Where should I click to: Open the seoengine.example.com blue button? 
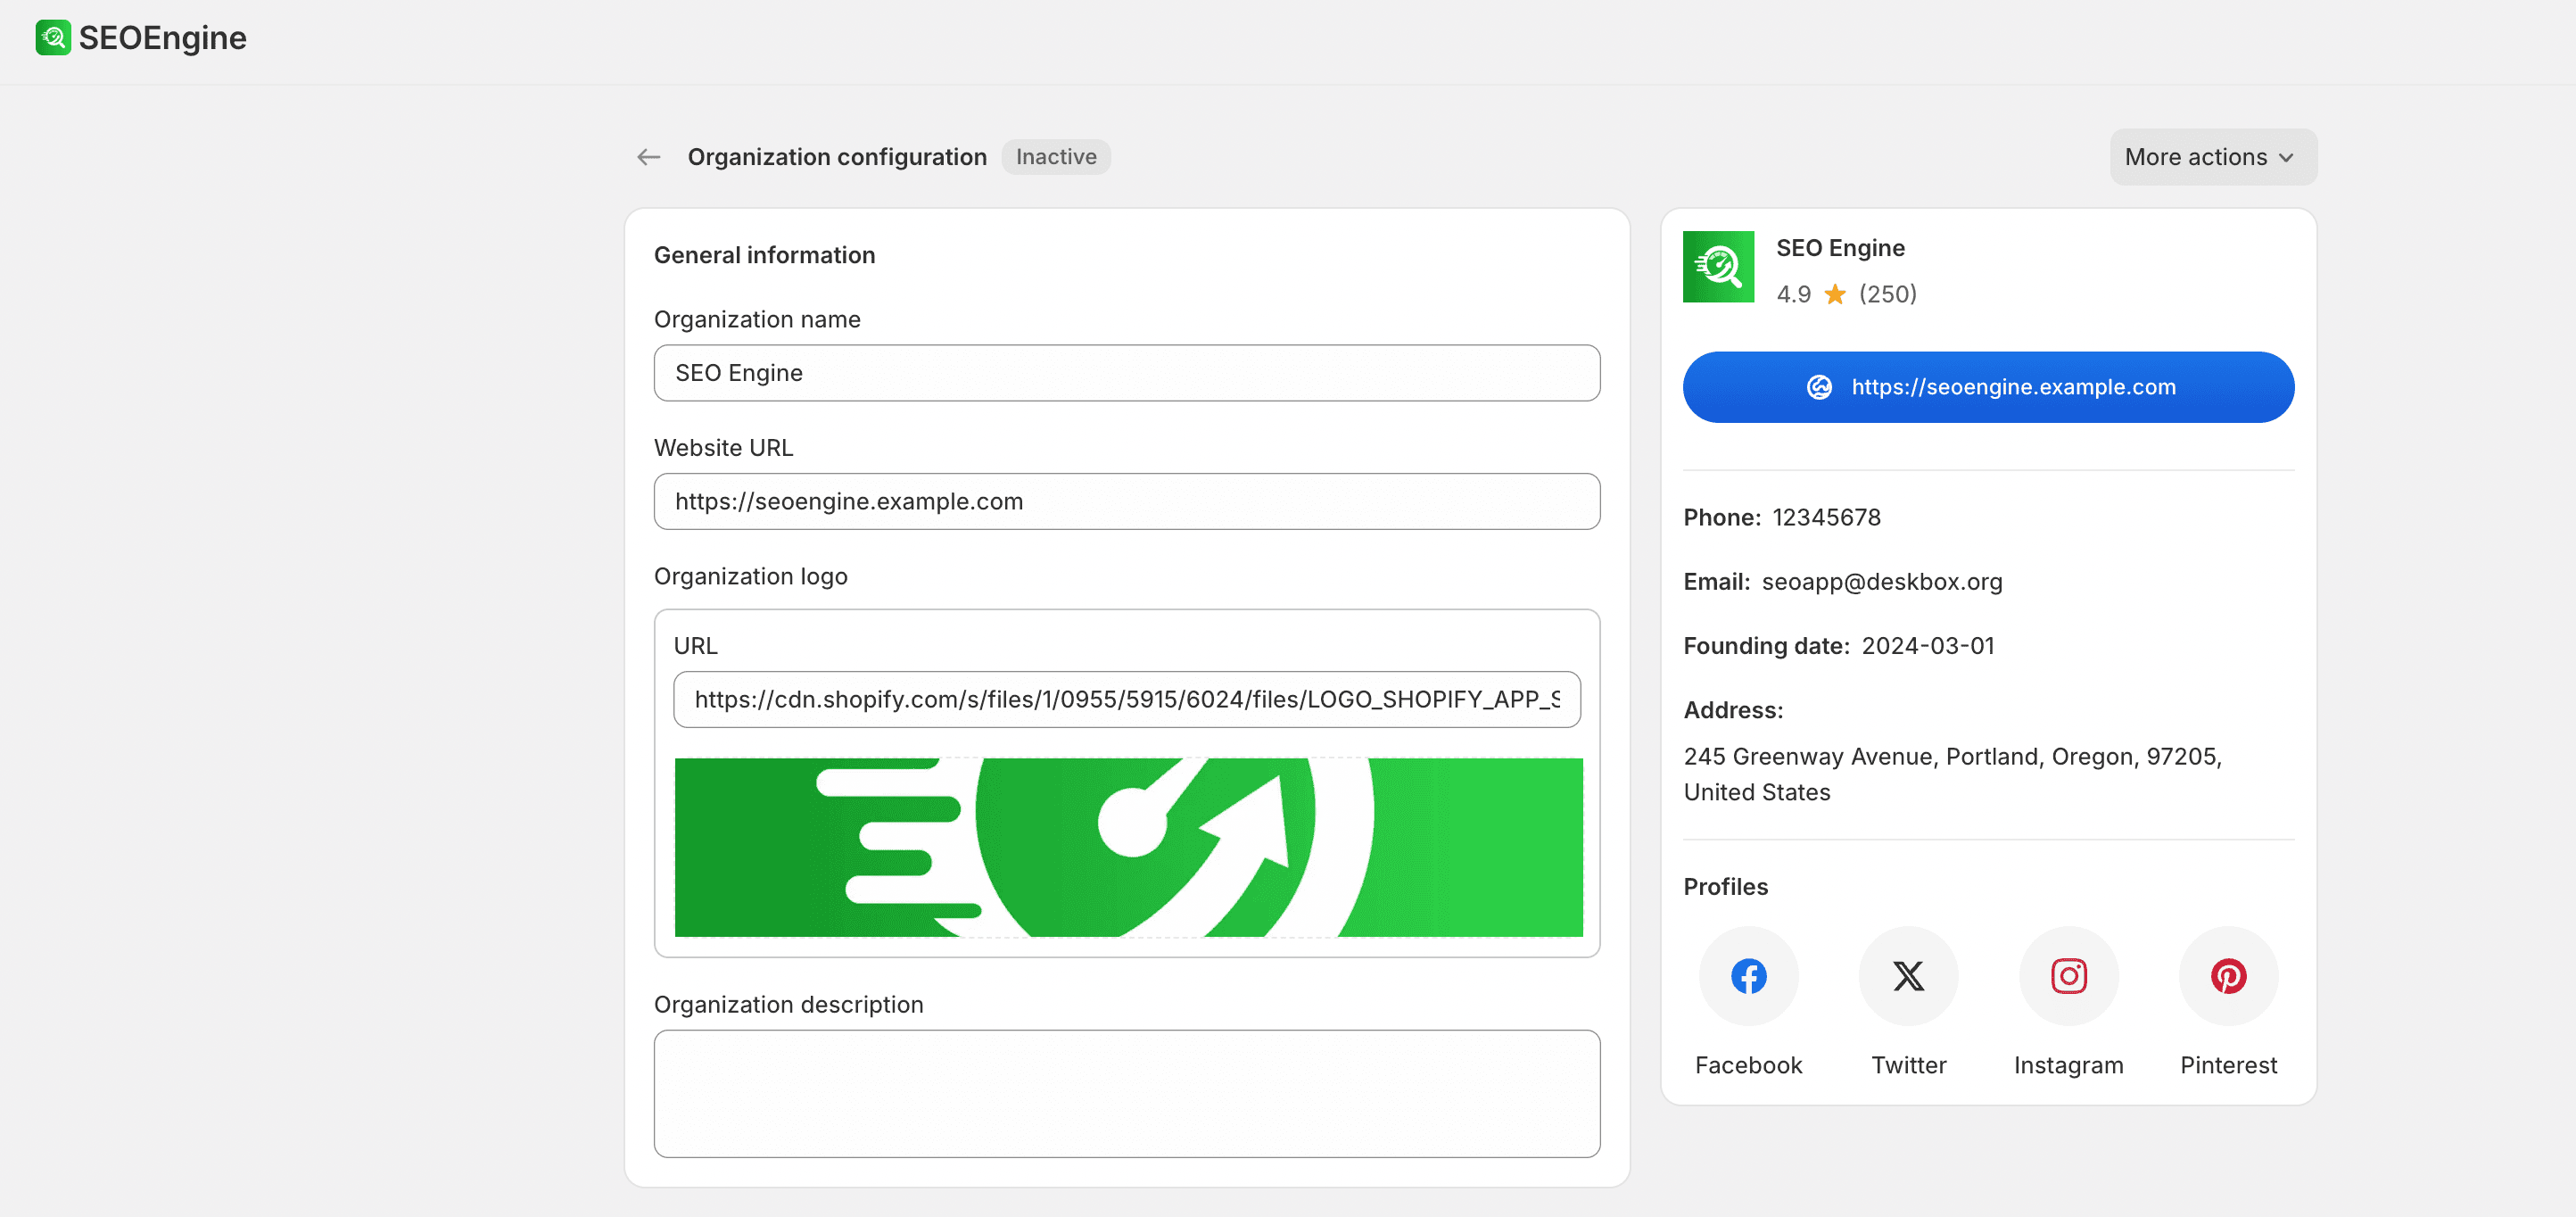coord(1988,387)
